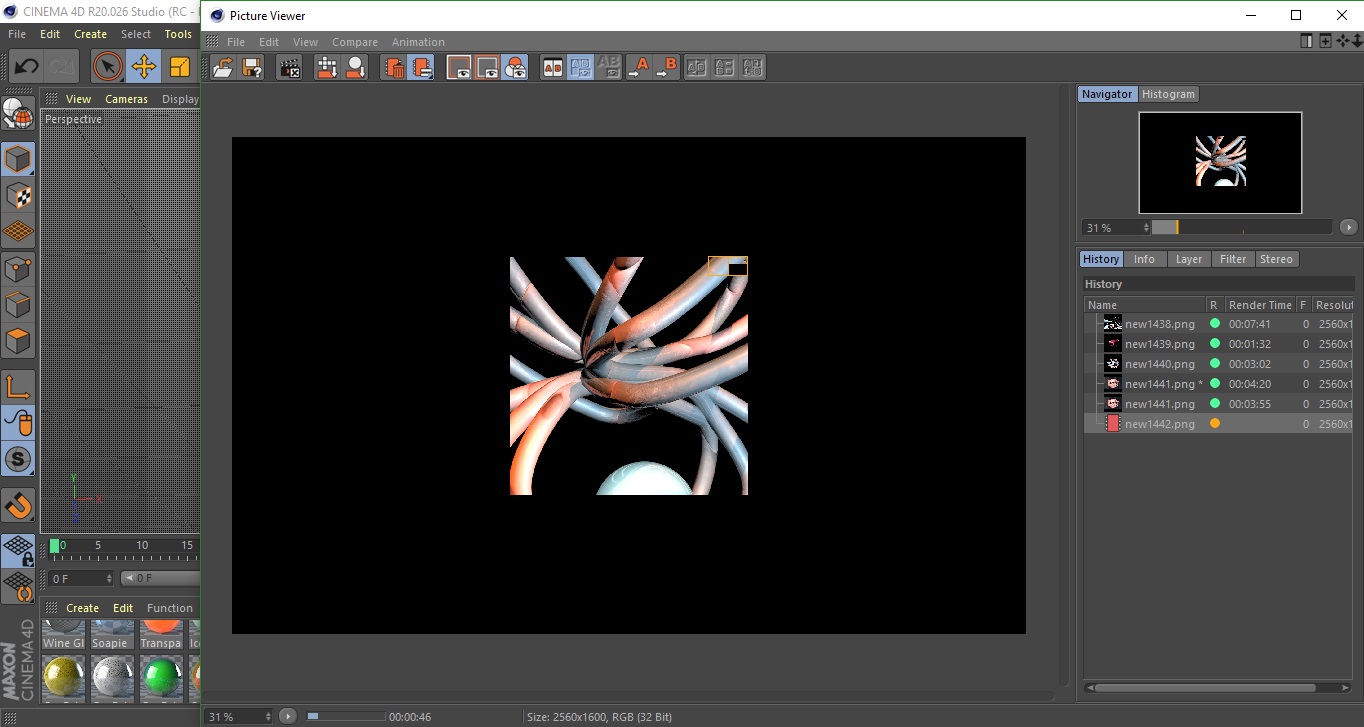Switch to the Histogram tab
Screen dimensions: 1364x727
[1168, 94]
